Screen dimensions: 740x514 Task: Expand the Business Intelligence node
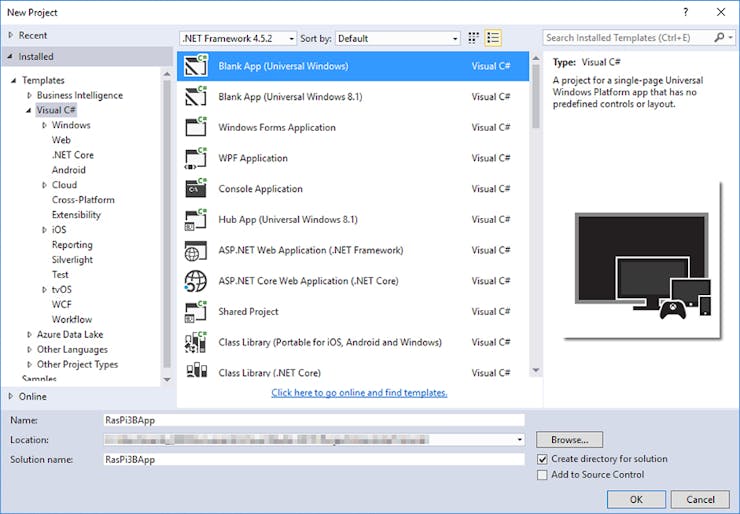point(29,95)
